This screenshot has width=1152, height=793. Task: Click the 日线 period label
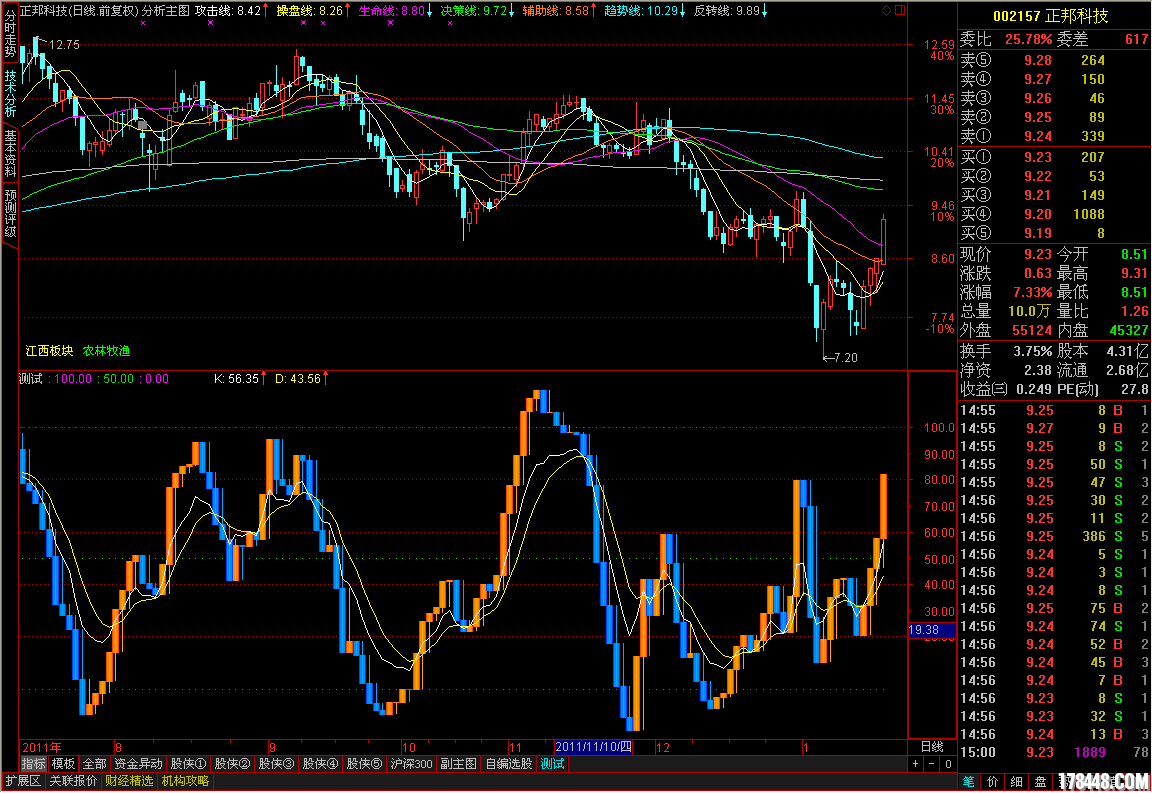(932, 747)
